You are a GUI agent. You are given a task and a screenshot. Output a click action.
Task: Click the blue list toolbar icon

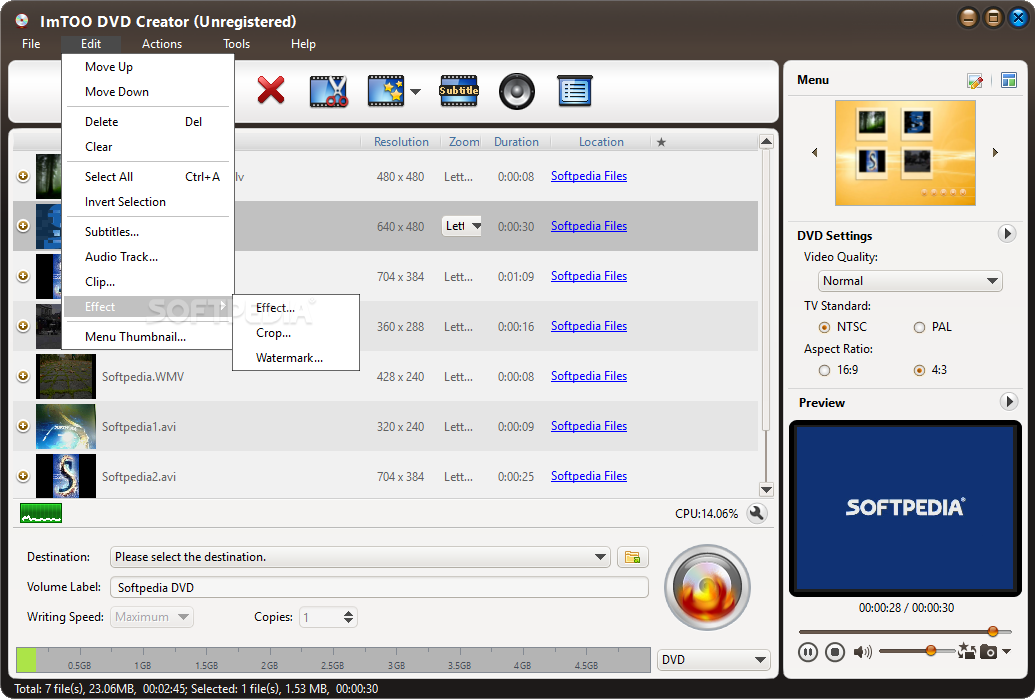tap(574, 91)
